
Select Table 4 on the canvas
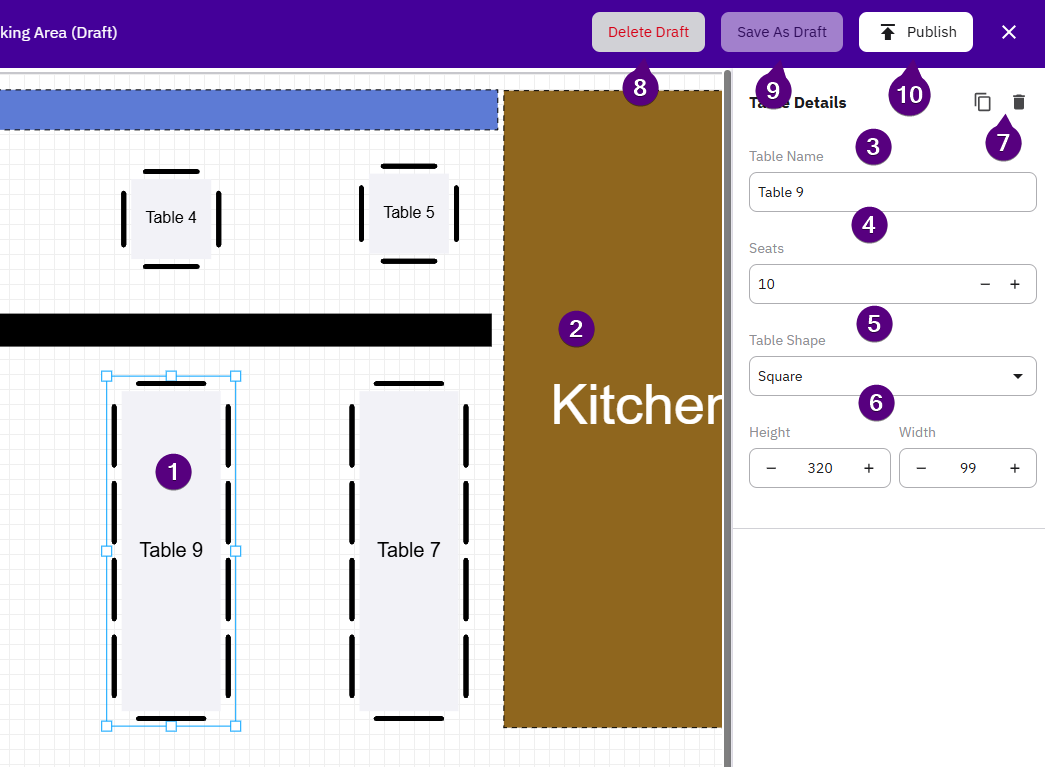coord(171,218)
